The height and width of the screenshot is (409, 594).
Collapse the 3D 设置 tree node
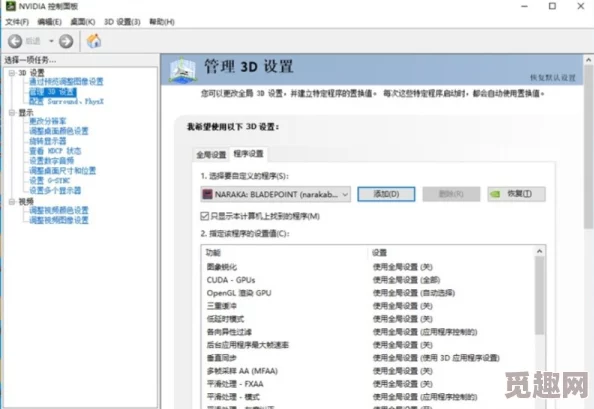coord(12,73)
